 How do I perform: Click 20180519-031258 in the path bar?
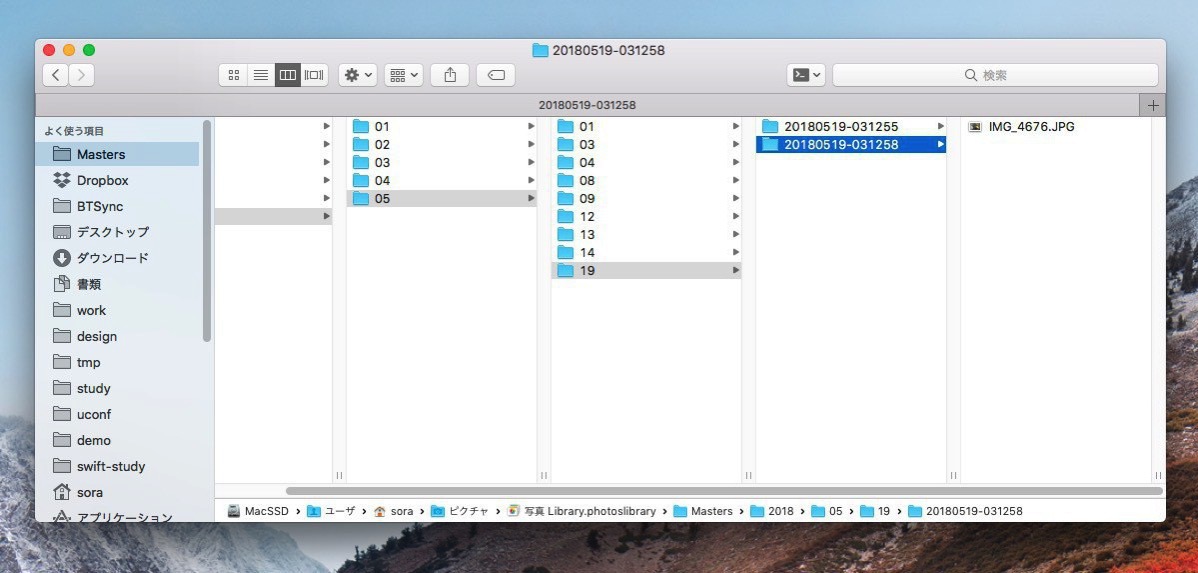point(965,511)
